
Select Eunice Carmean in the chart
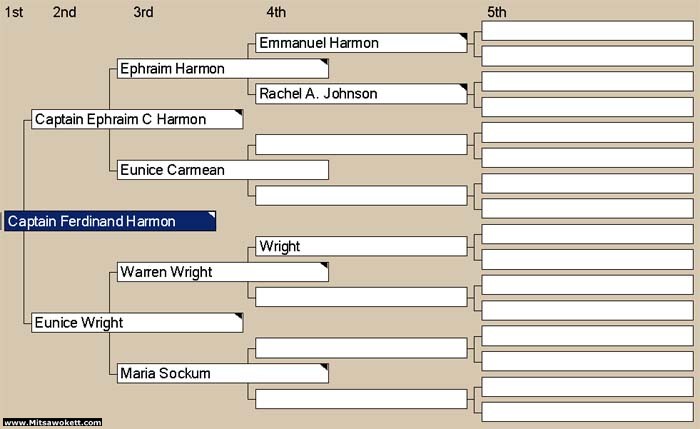[x=223, y=170]
